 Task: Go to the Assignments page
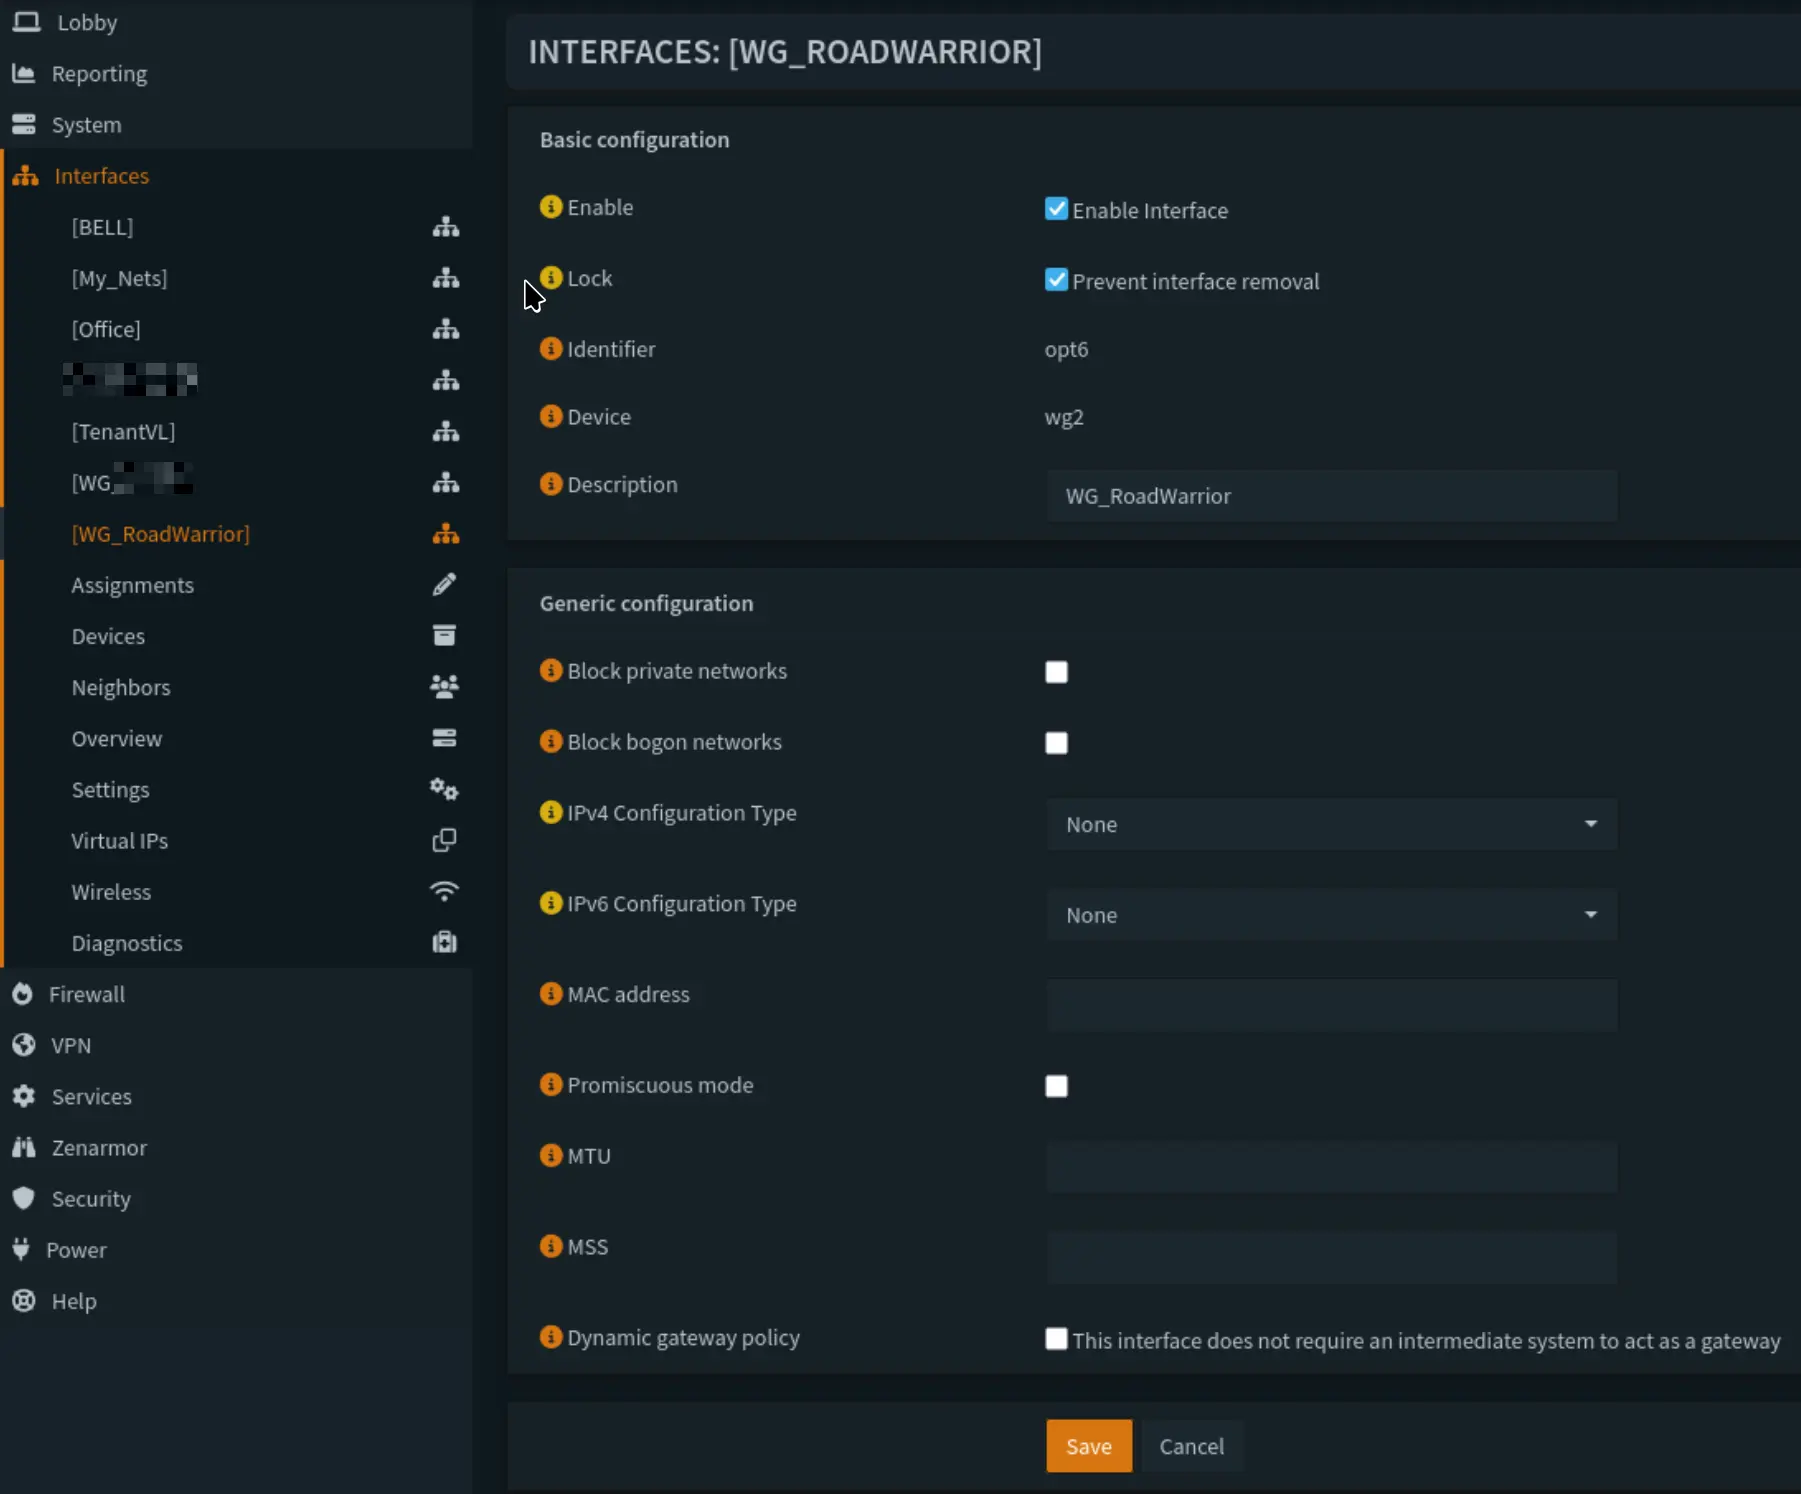tap(132, 585)
